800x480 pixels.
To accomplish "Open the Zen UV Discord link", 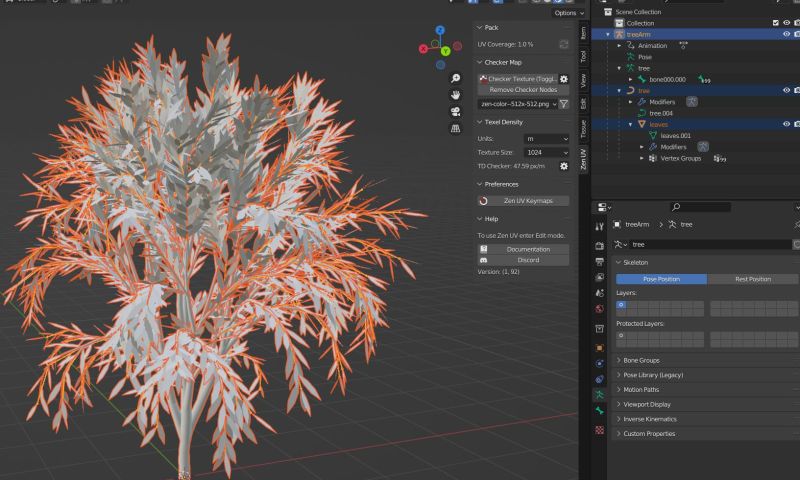I will [x=523, y=260].
